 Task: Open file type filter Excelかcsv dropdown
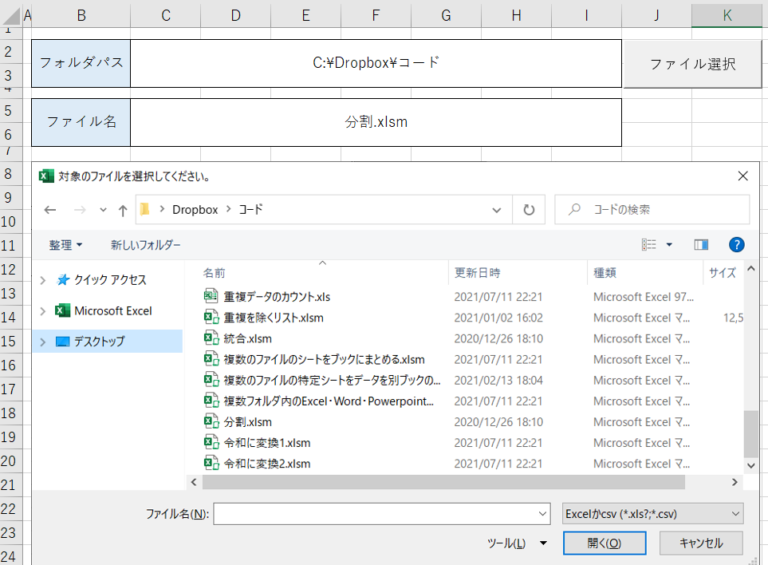pyautogui.click(x=653, y=514)
